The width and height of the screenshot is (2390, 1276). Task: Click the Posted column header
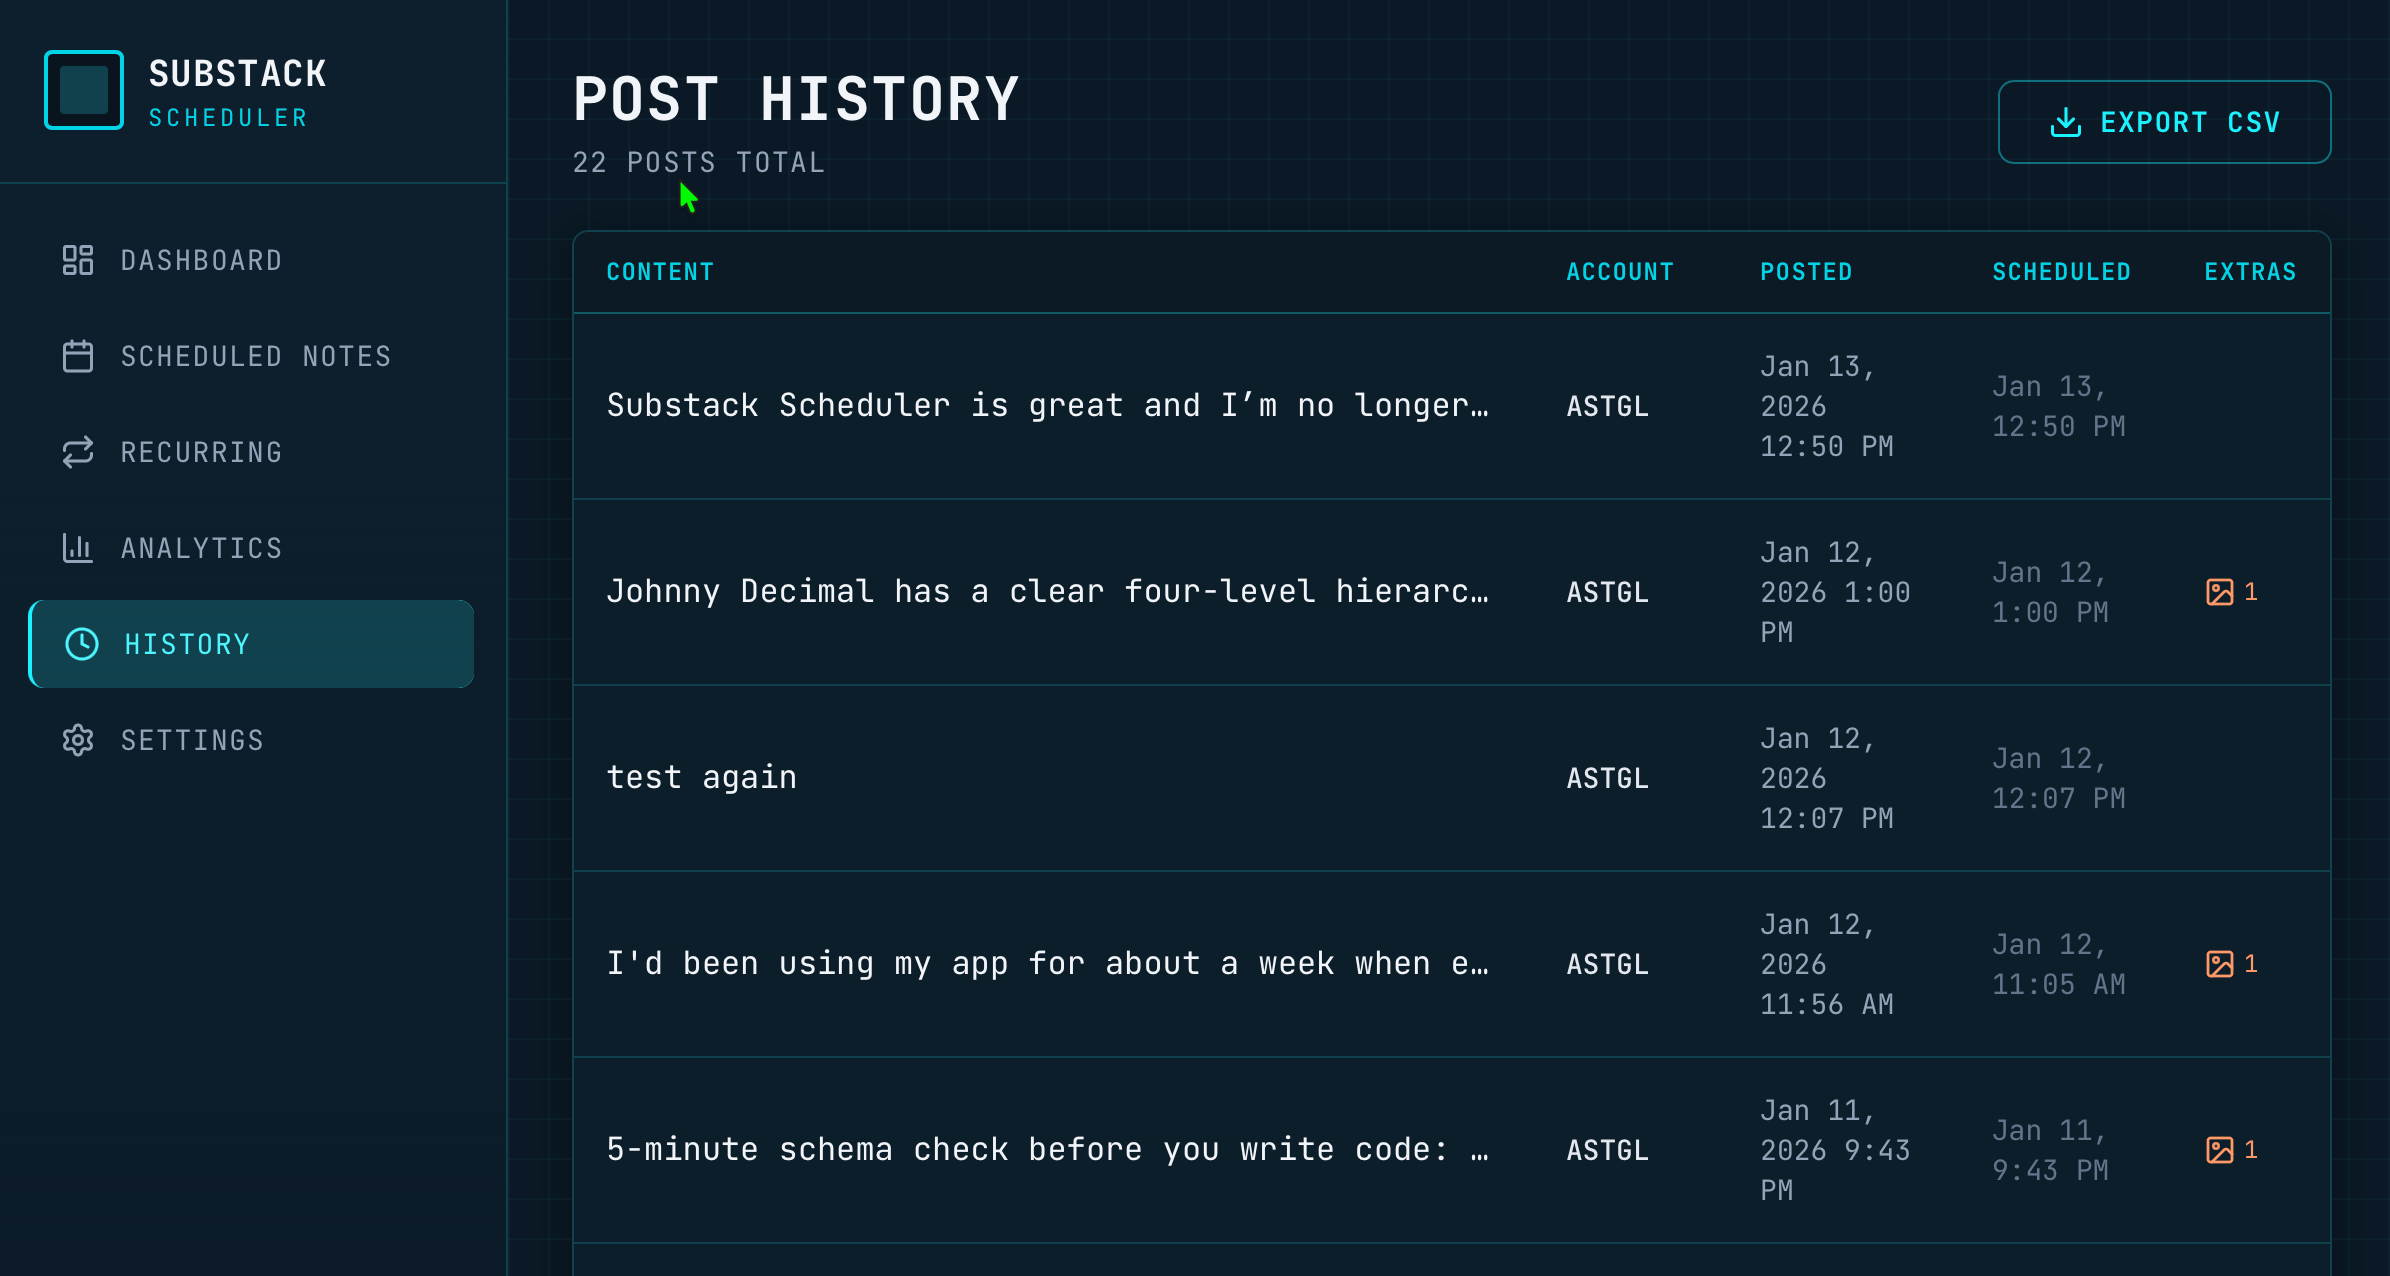point(1806,272)
